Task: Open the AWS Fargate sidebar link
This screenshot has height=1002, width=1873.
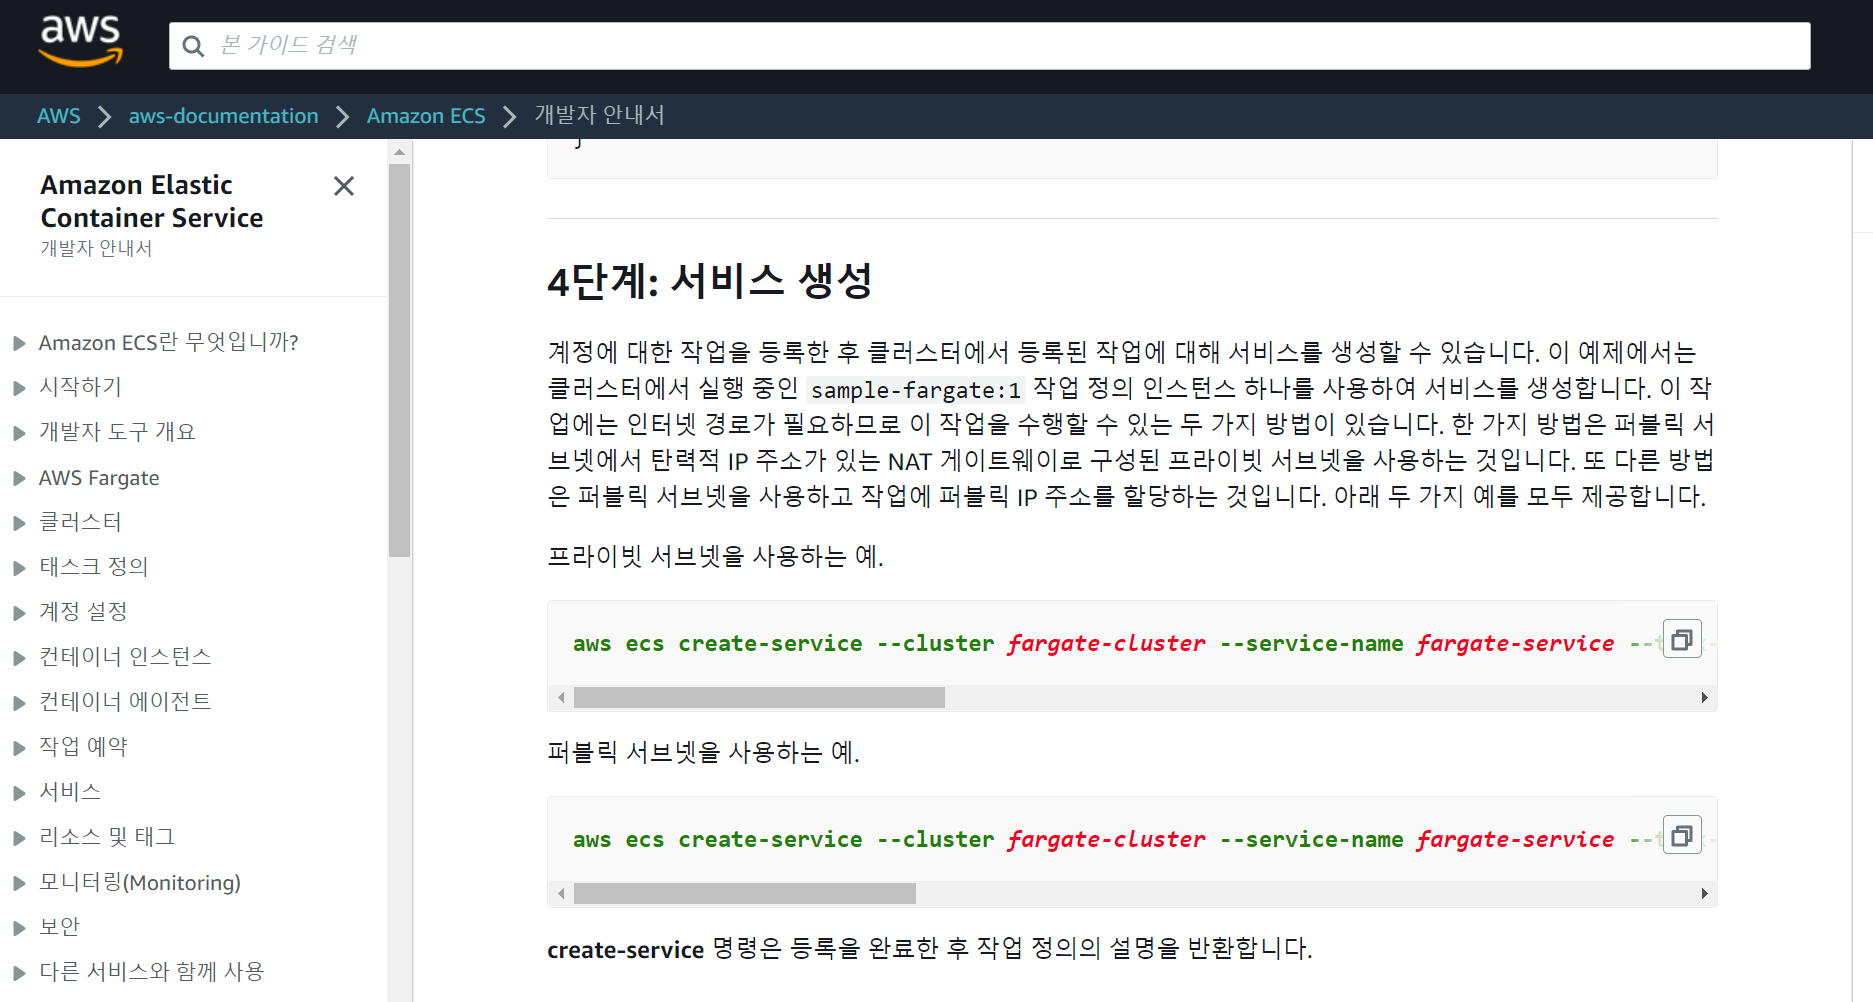Action: click(x=99, y=478)
